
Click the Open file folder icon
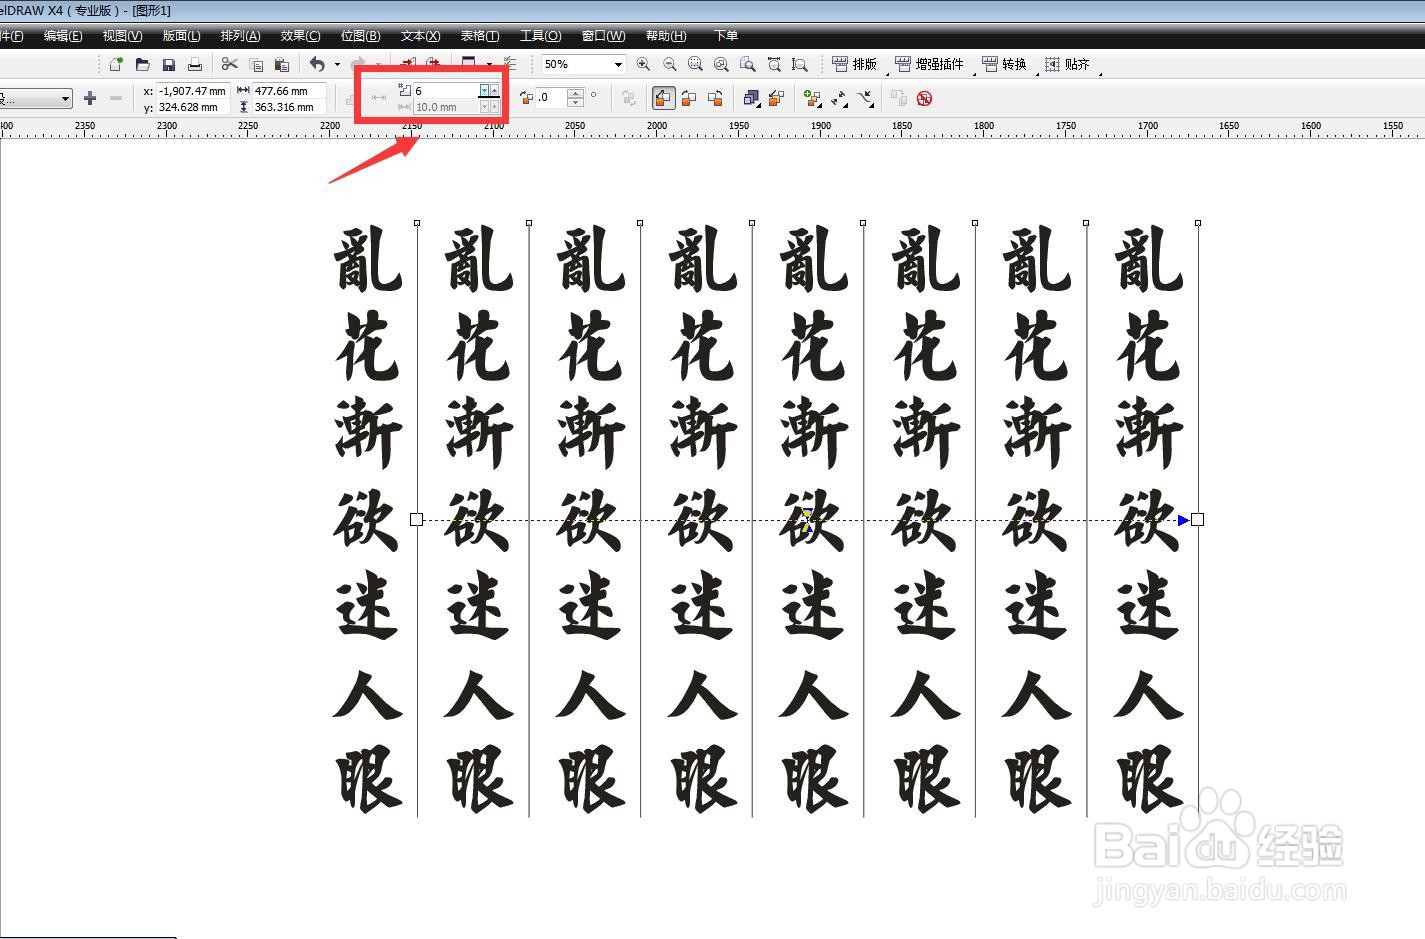[142, 64]
